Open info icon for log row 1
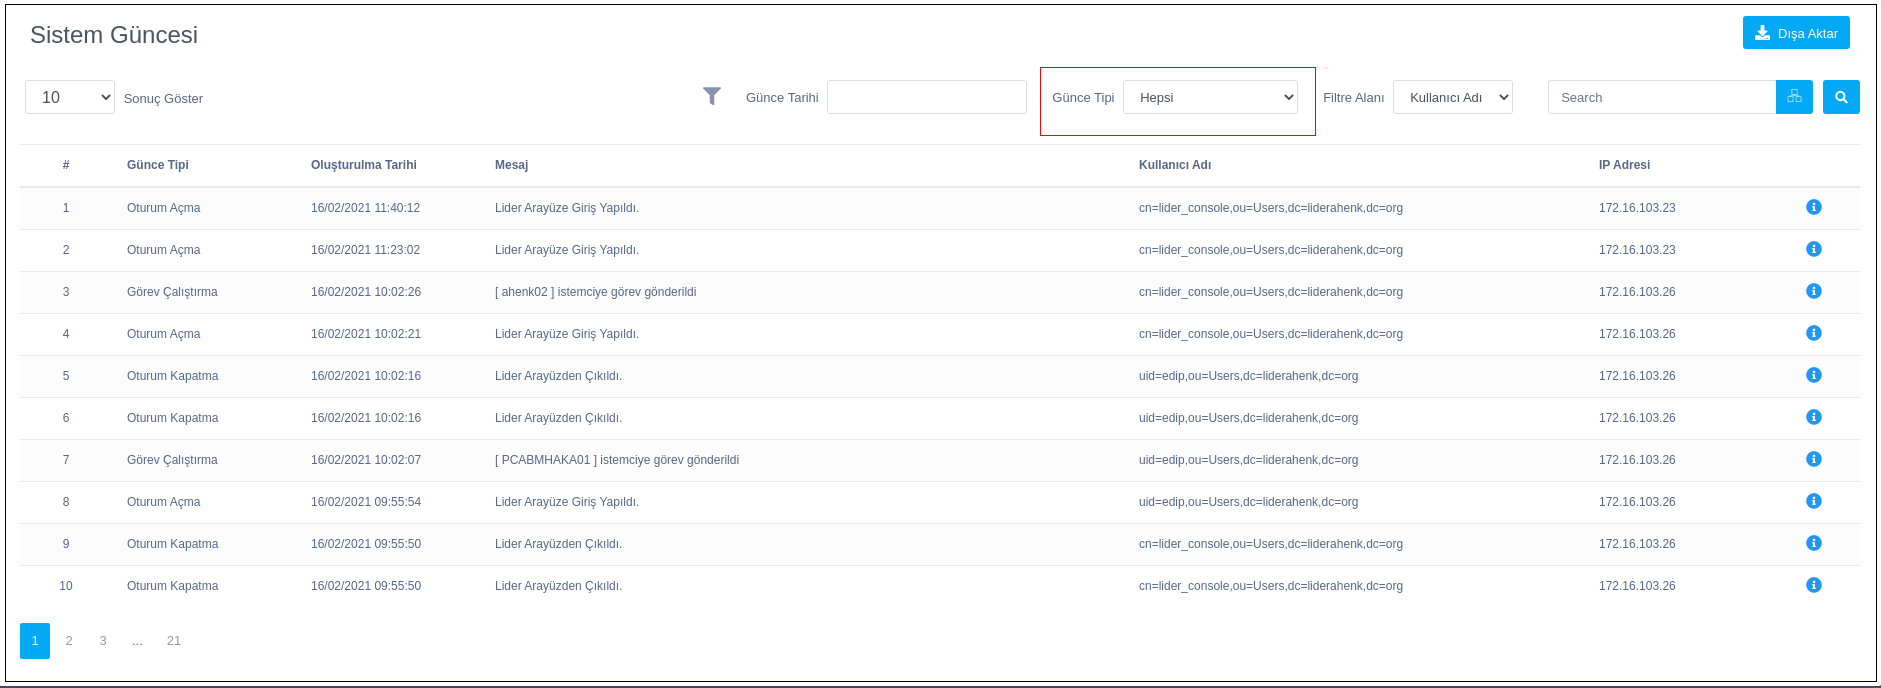Image resolution: width=1881 pixels, height=688 pixels. [1813, 207]
